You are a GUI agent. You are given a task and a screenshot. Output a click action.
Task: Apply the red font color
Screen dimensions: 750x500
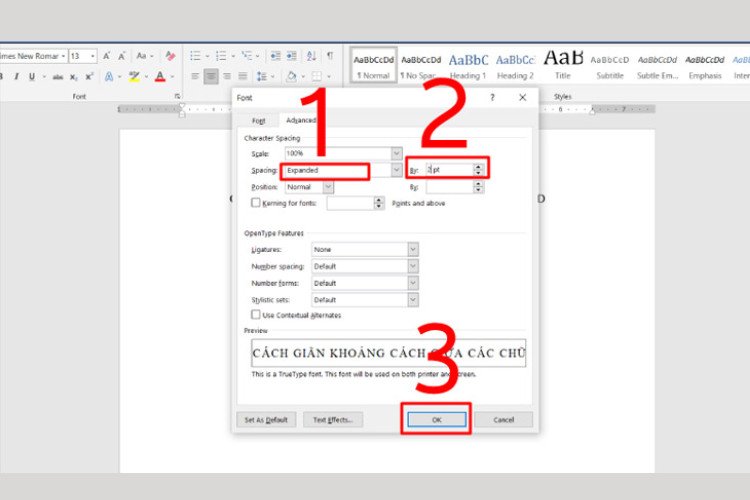[160, 77]
